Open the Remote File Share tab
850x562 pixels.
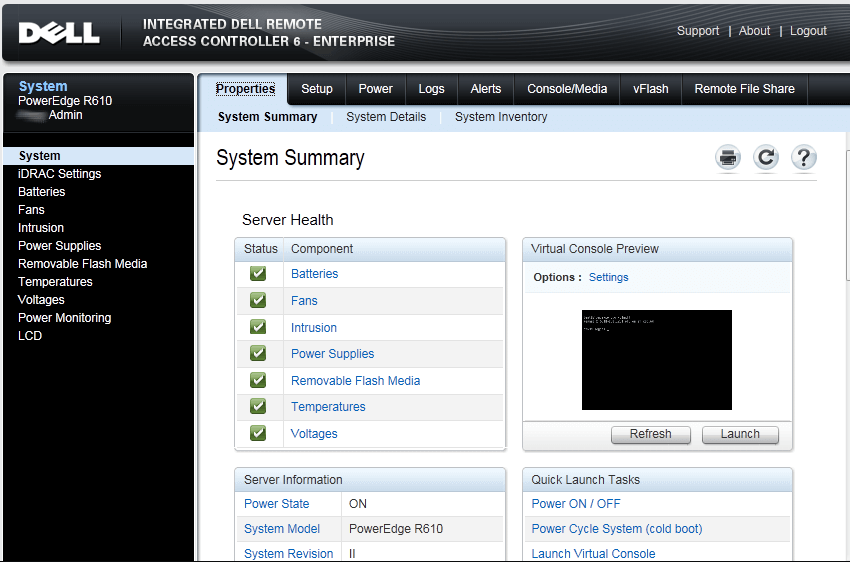pyautogui.click(x=744, y=89)
